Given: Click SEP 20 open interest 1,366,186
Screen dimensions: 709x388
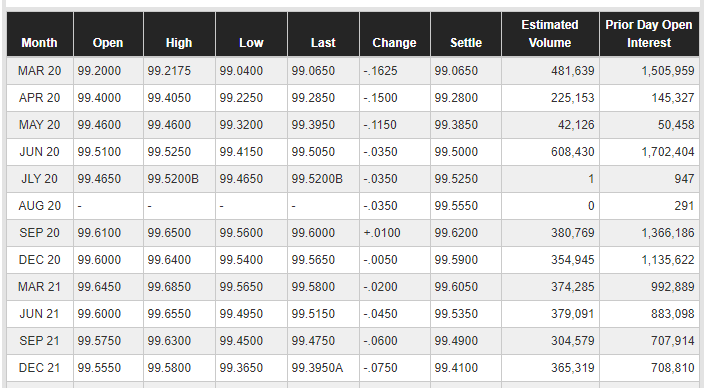Looking at the screenshot, I should point(668,233).
